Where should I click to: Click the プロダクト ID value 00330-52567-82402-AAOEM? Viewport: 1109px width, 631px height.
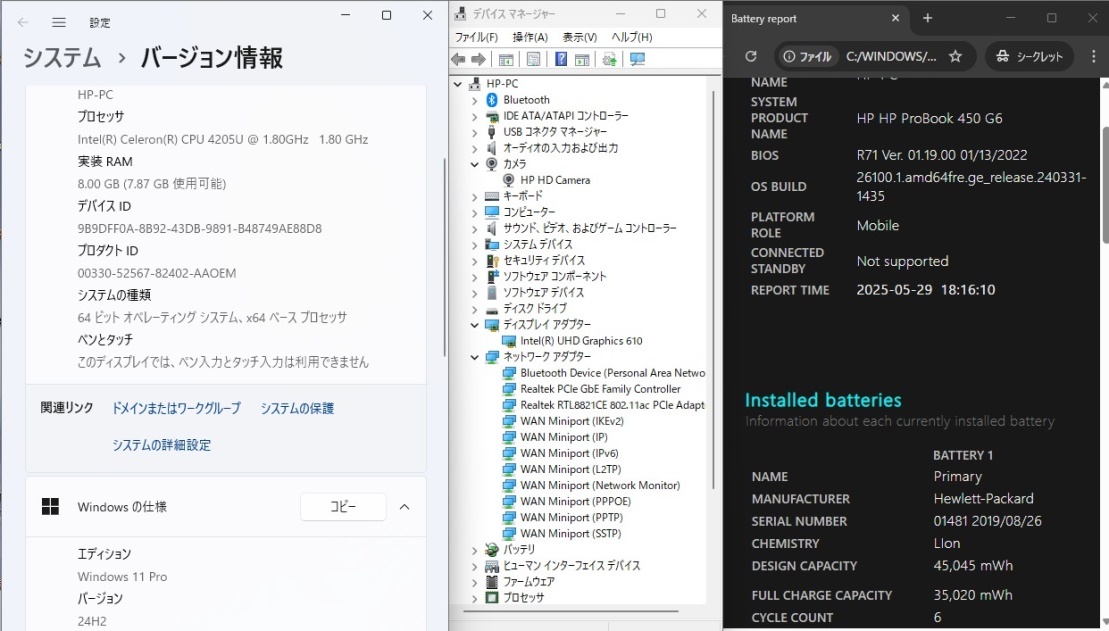click(157, 273)
